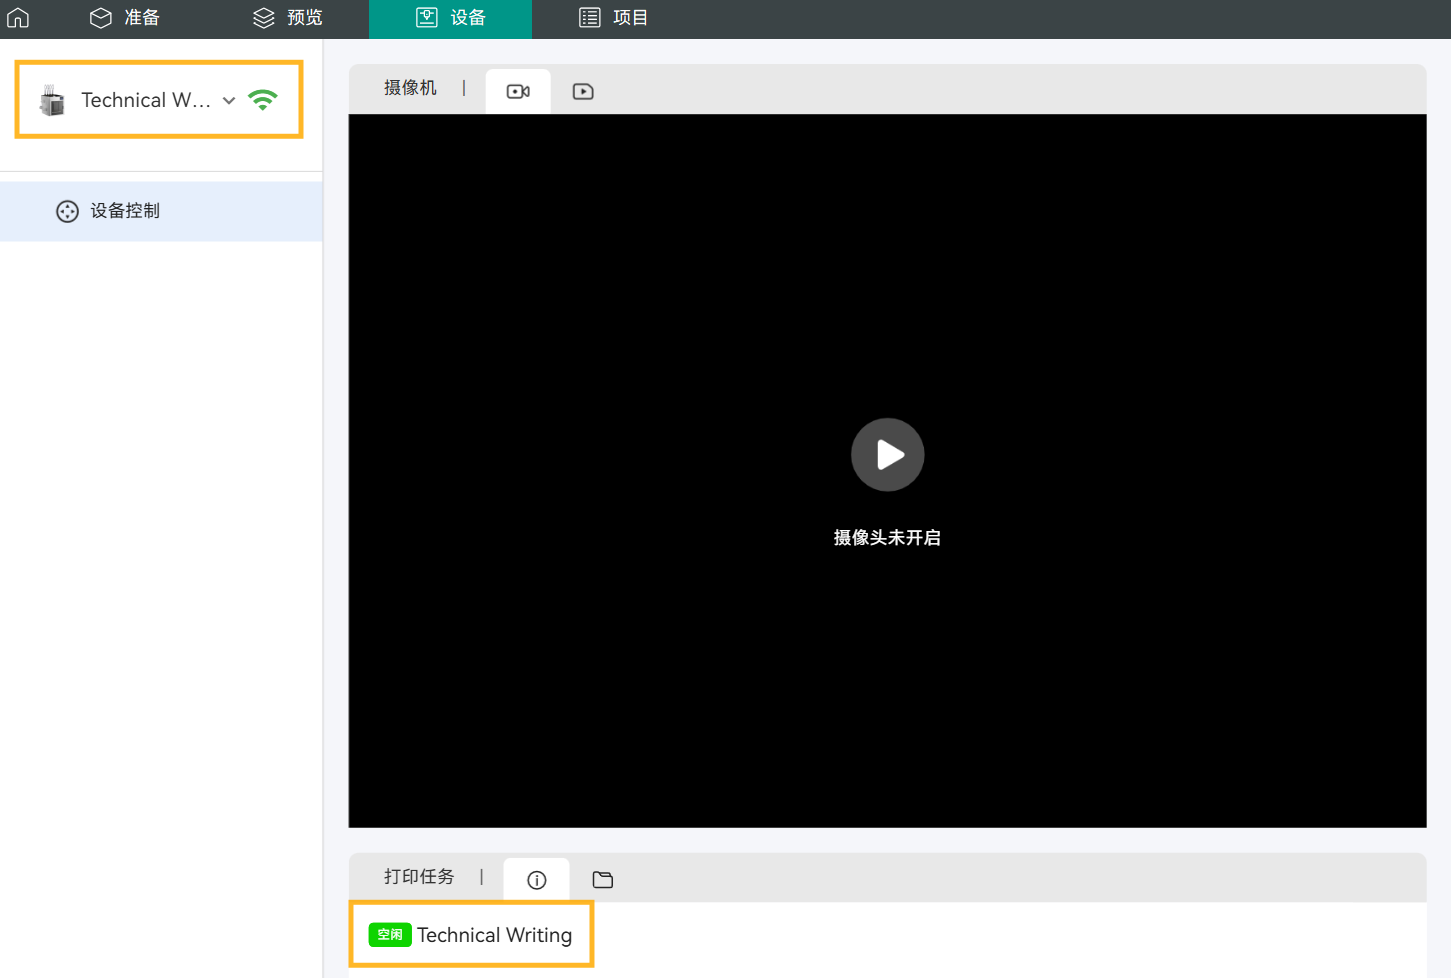The width and height of the screenshot is (1451, 978).
Task: Open the print task folder icon
Action: pyautogui.click(x=602, y=880)
